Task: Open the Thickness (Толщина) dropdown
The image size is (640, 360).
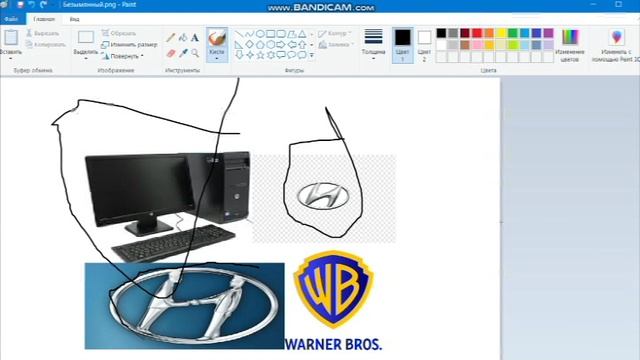Action: tap(373, 45)
